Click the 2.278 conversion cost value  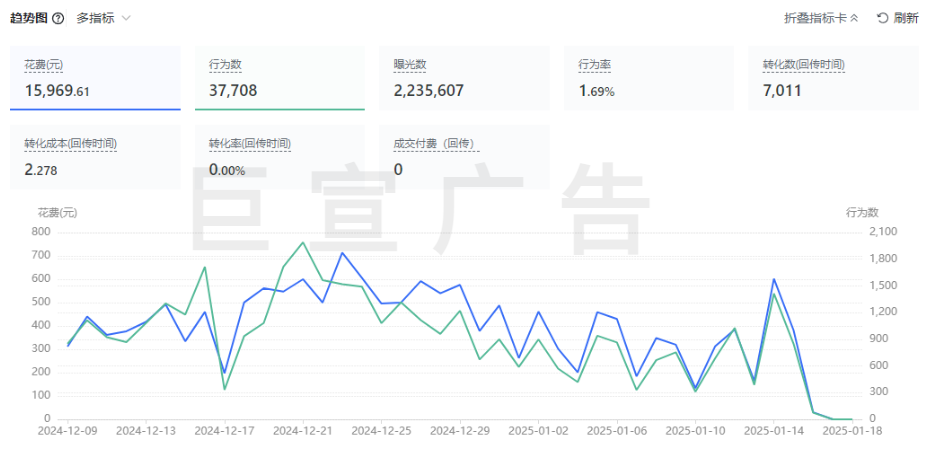pos(41,170)
